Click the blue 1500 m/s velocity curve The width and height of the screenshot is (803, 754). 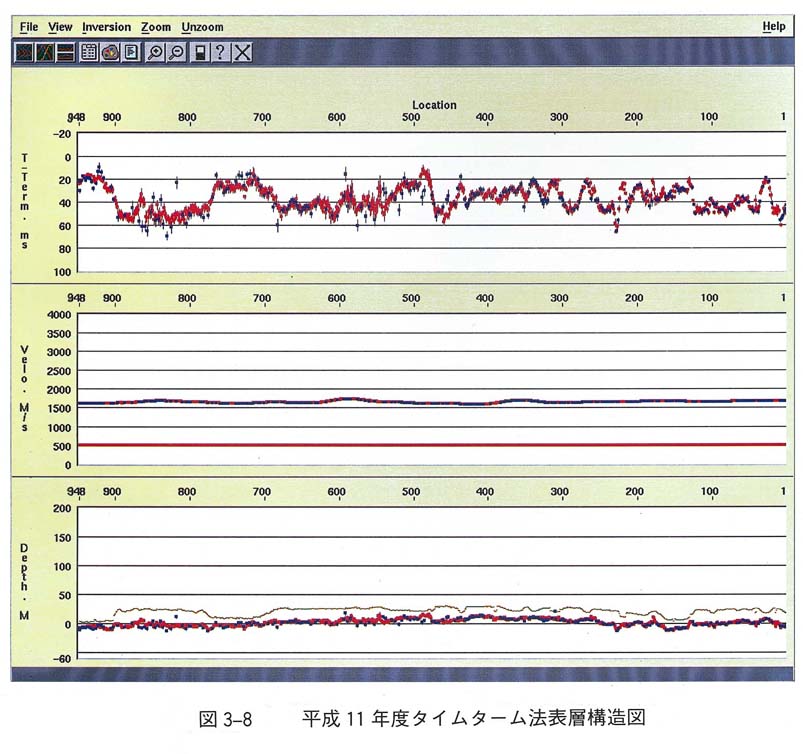[x=431, y=402]
